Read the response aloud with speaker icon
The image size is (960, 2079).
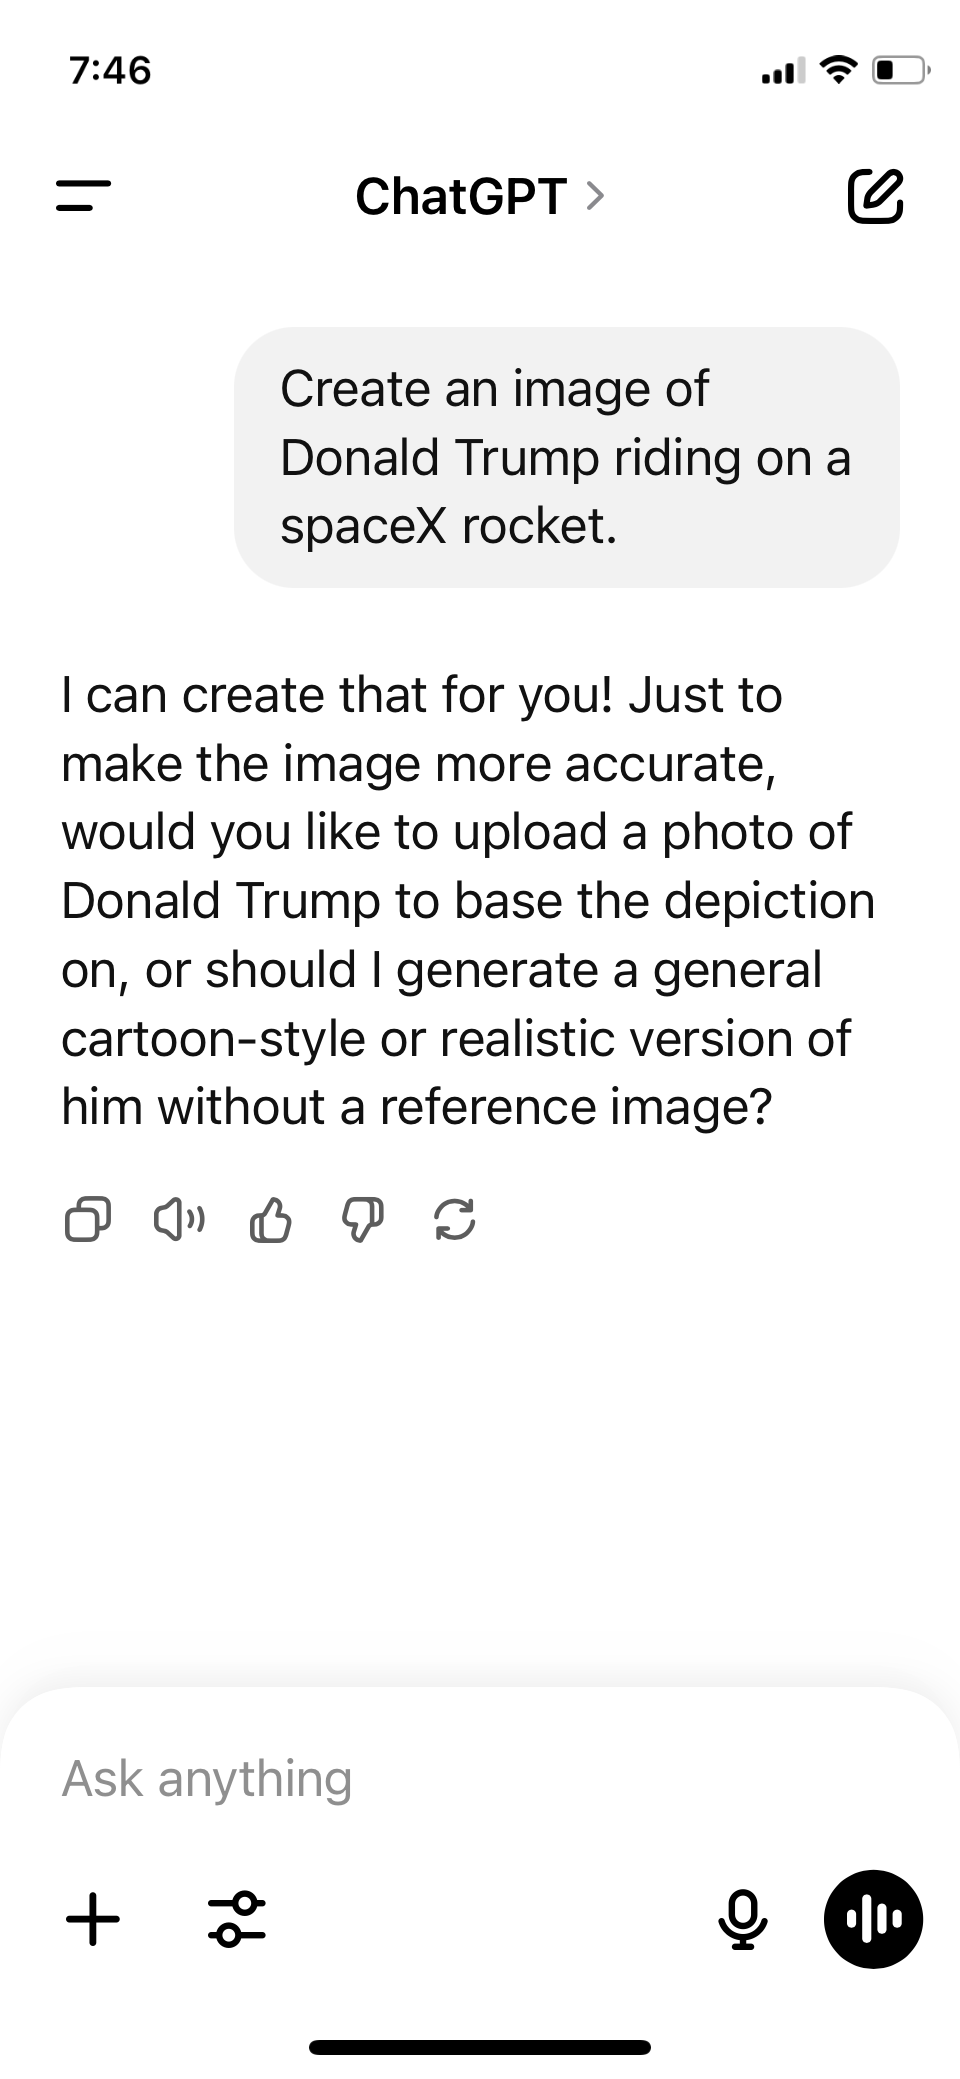click(x=179, y=1219)
